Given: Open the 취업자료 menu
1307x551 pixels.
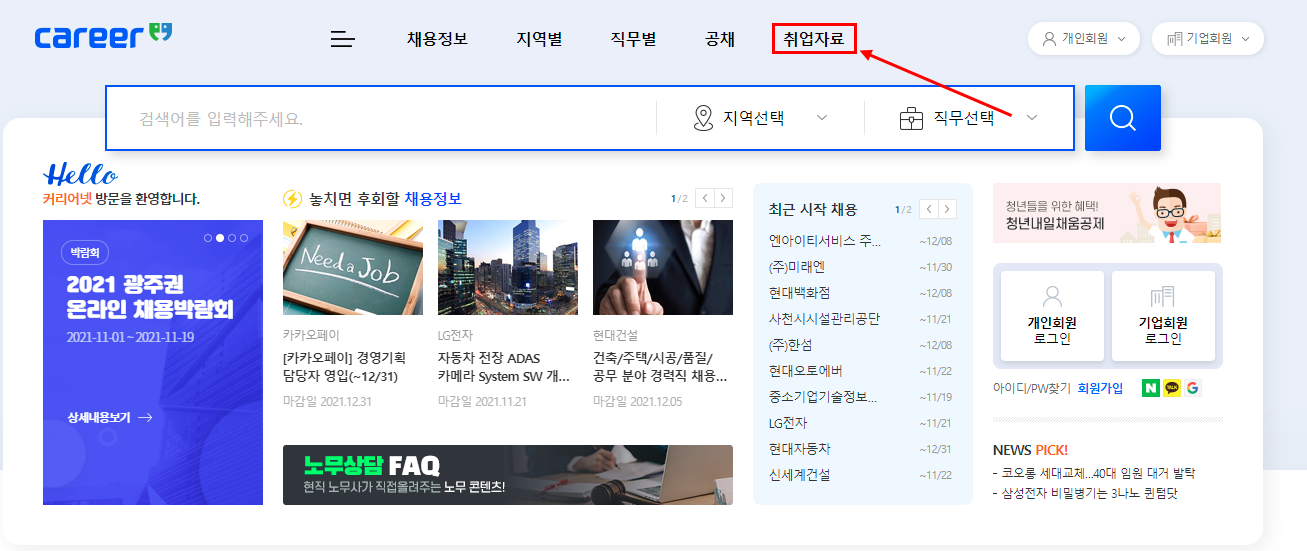Looking at the screenshot, I should coord(814,39).
